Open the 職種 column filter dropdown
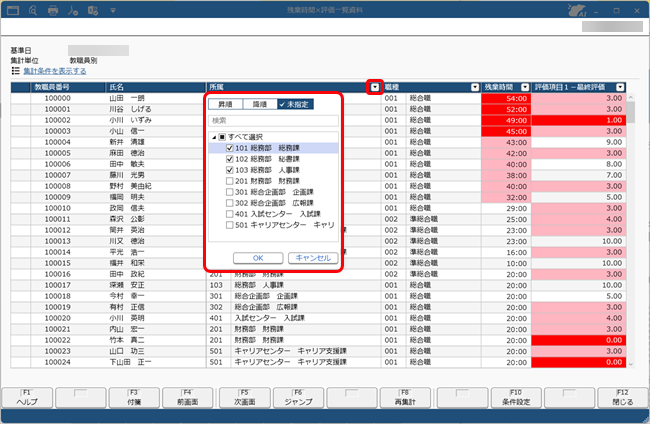The image size is (650, 424). pyautogui.click(x=475, y=87)
